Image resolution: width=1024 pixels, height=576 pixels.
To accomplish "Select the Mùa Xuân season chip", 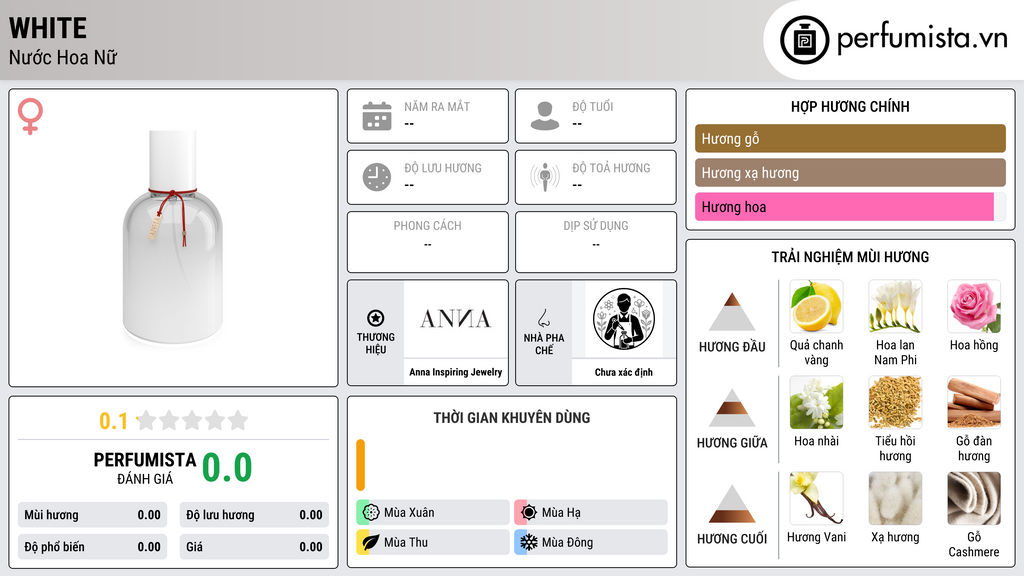I will pyautogui.click(x=433, y=513).
